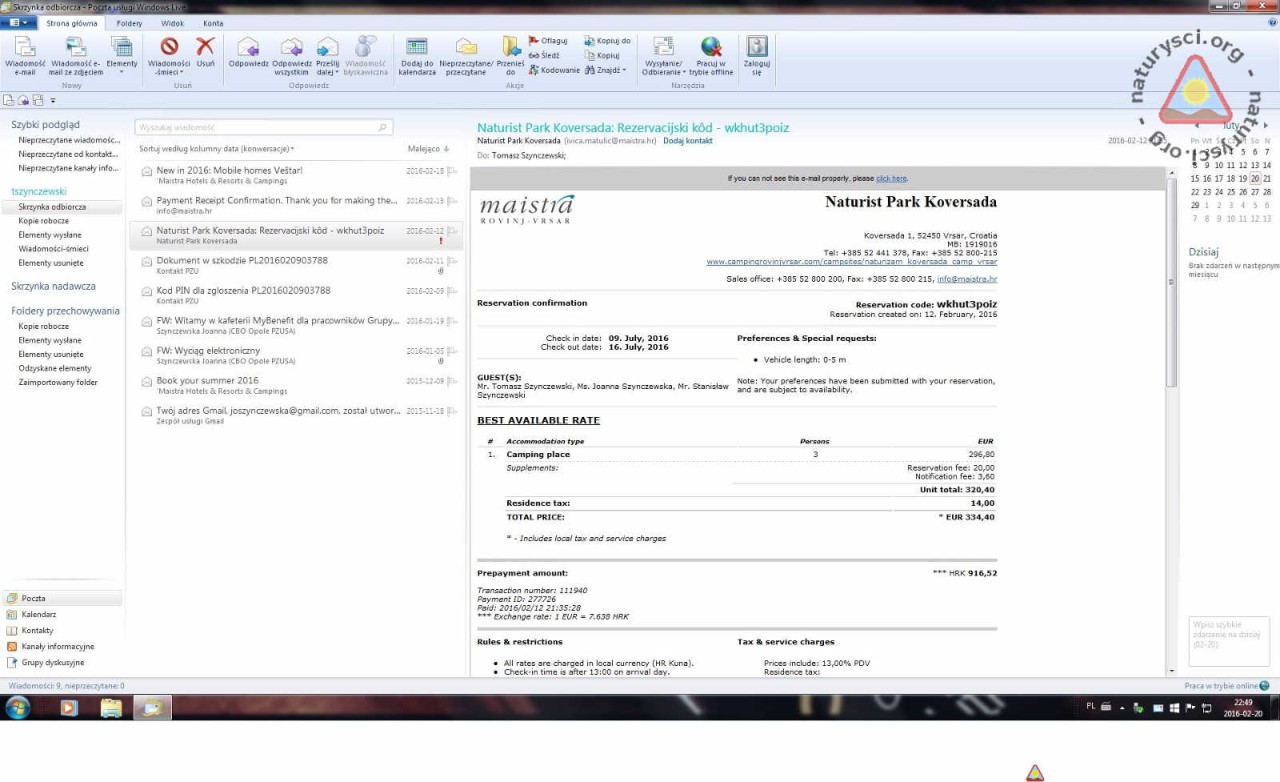Click the search magnifier icon

click(383, 127)
